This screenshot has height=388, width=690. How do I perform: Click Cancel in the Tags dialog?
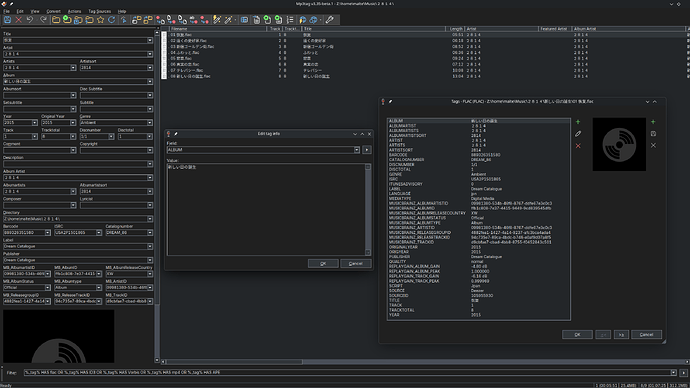(x=646, y=335)
